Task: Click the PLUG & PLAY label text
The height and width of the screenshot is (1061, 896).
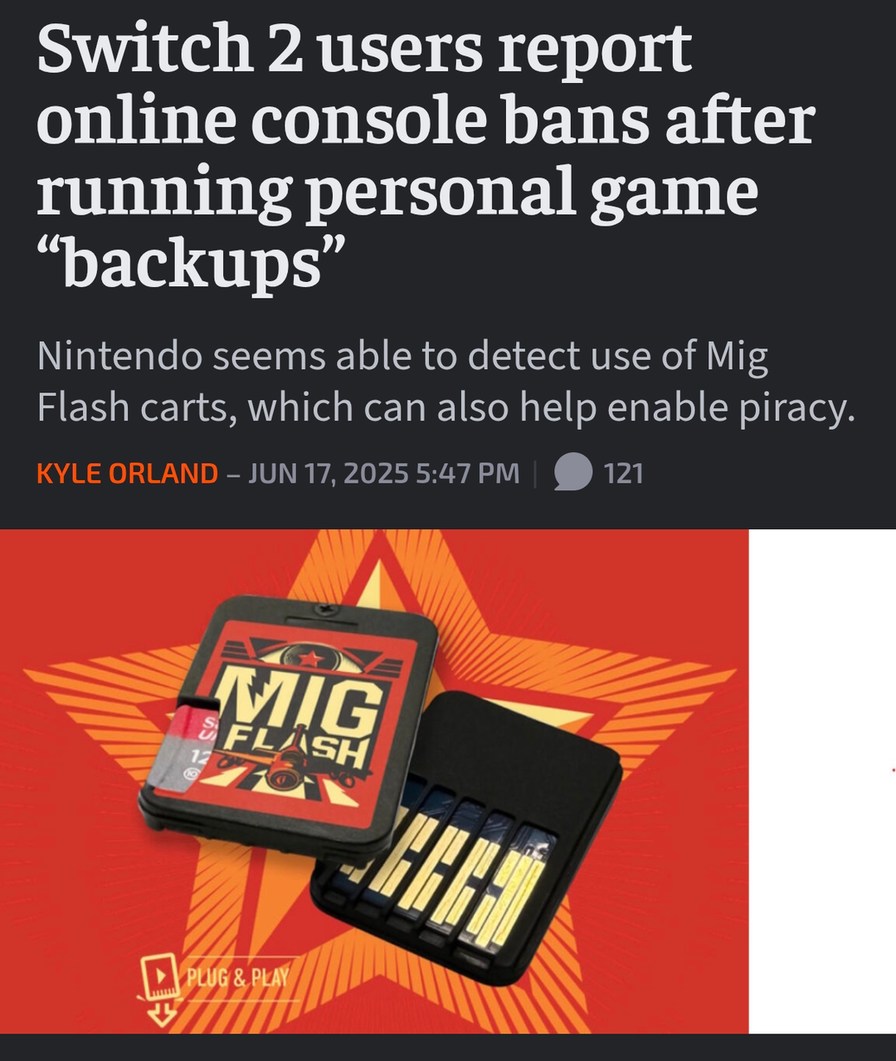Action: [x=238, y=977]
